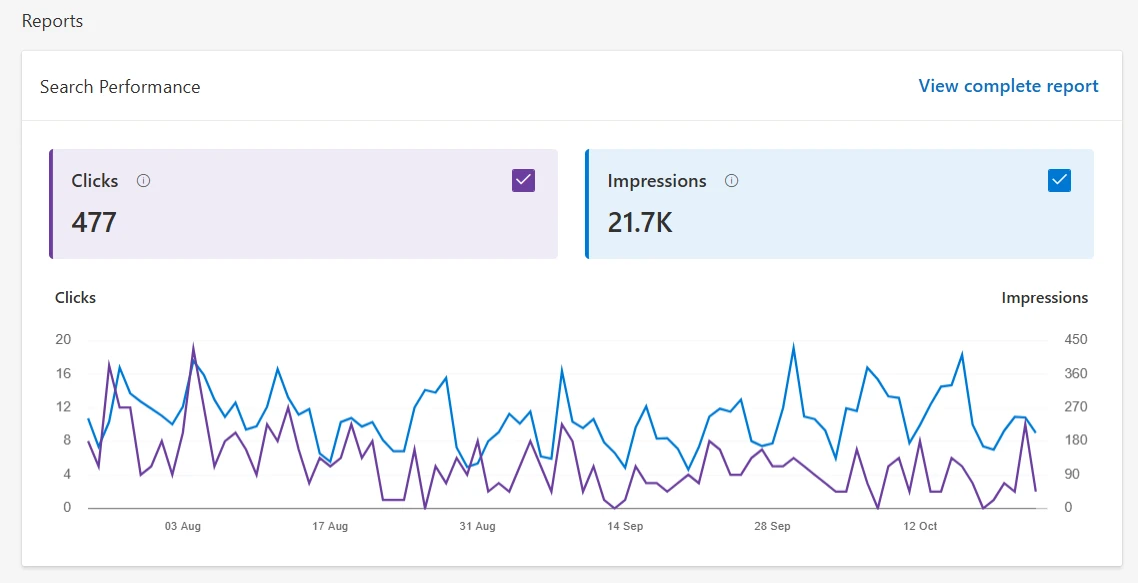Click the 03 Aug date label

(x=183, y=526)
